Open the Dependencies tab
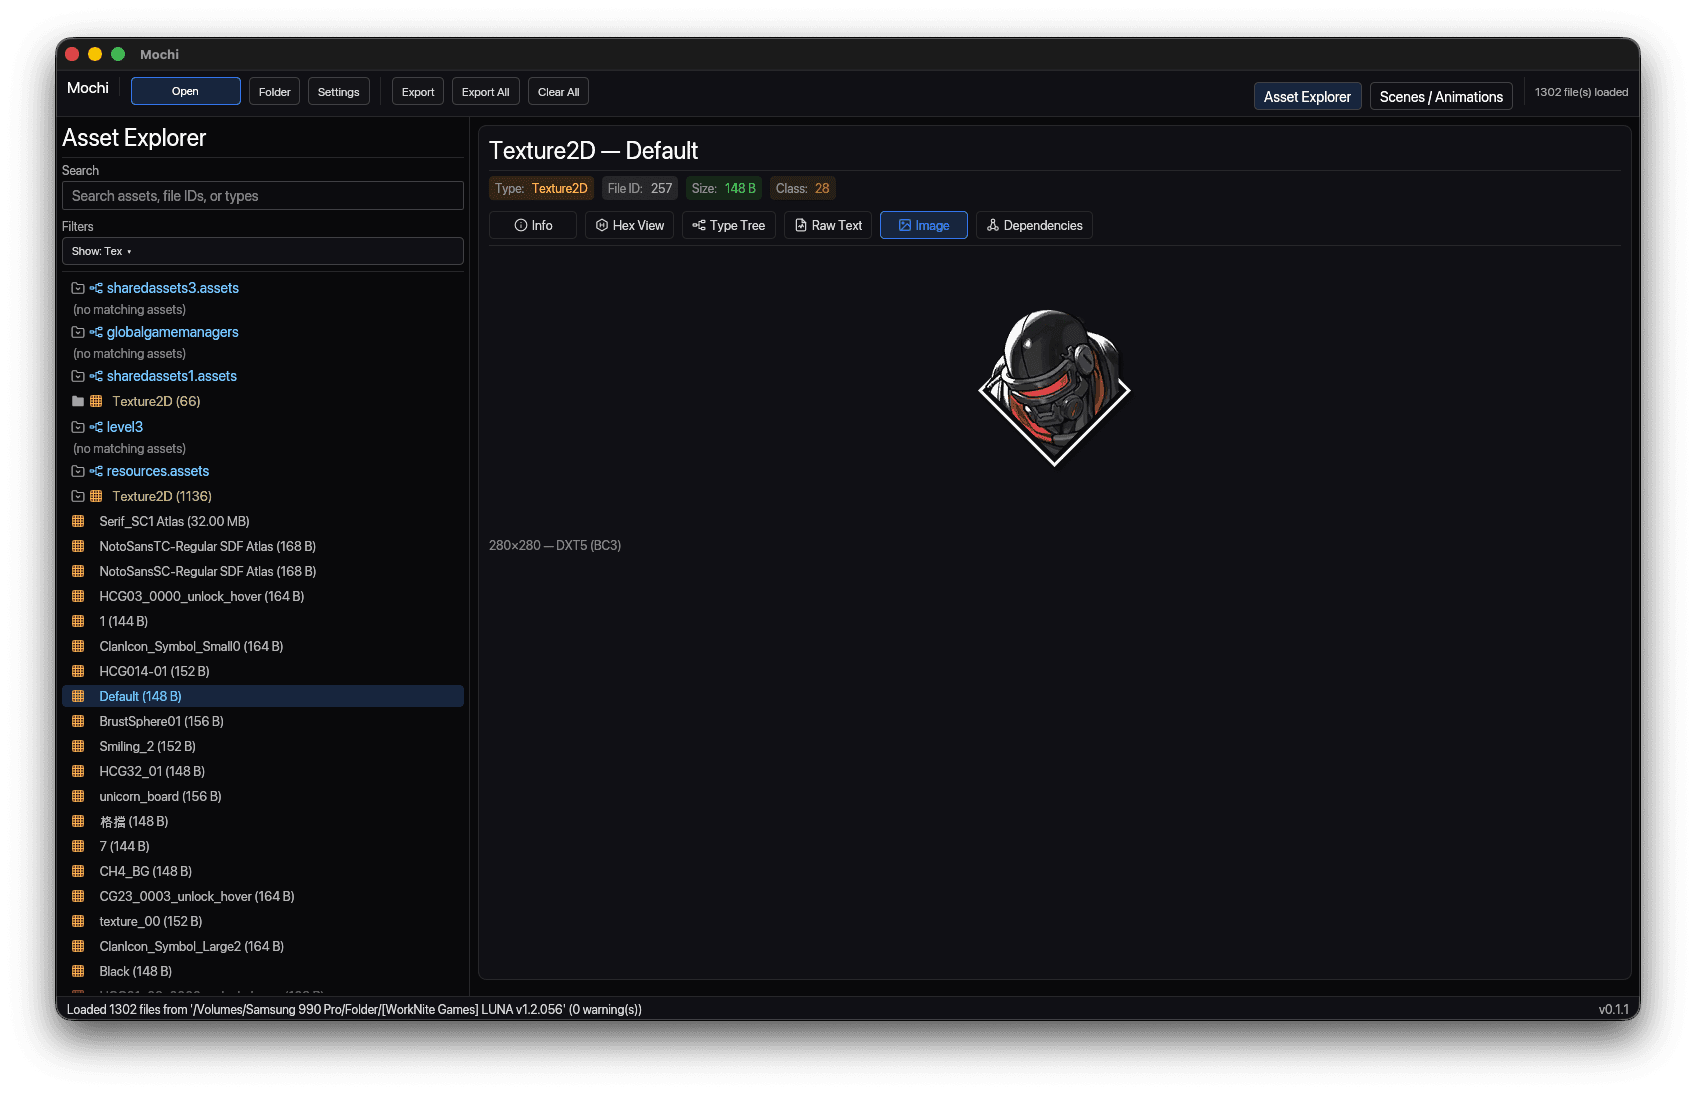This screenshot has width=1696, height=1094. pos(1034,225)
